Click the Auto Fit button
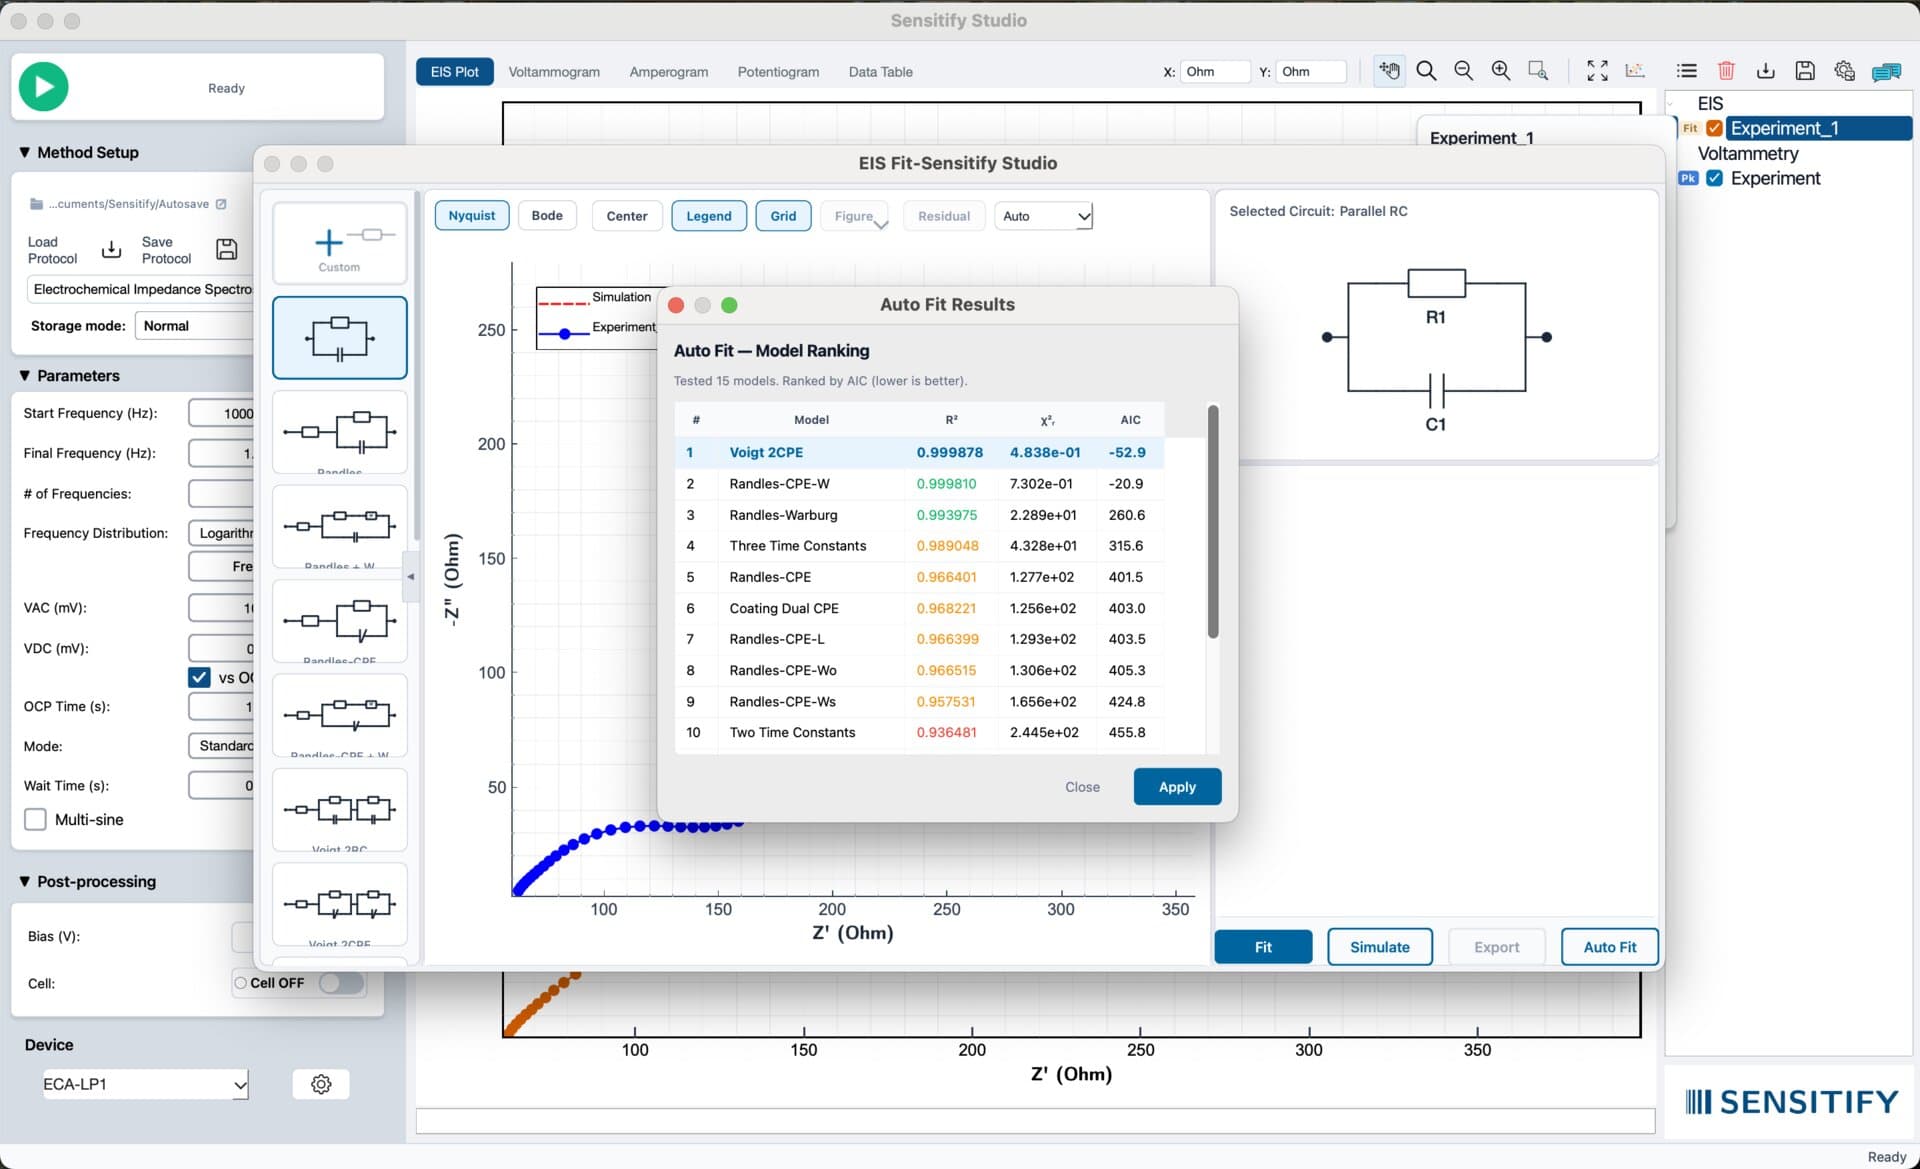This screenshot has height=1169, width=1920. tap(1610, 947)
